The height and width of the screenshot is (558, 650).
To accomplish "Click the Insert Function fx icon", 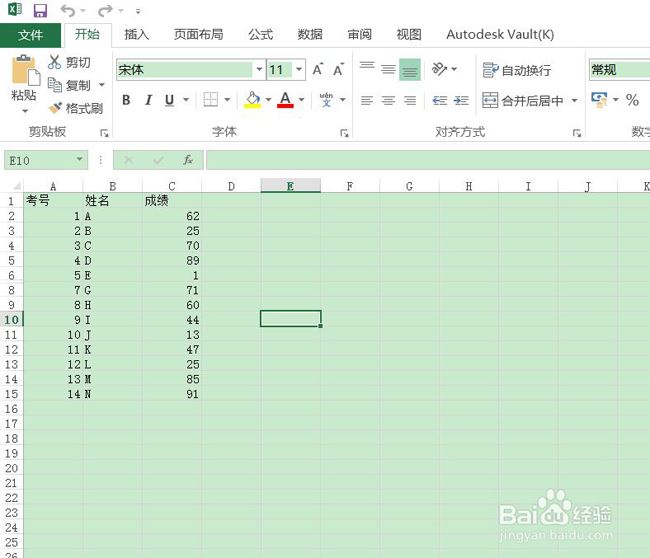I will tap(187, 160).
